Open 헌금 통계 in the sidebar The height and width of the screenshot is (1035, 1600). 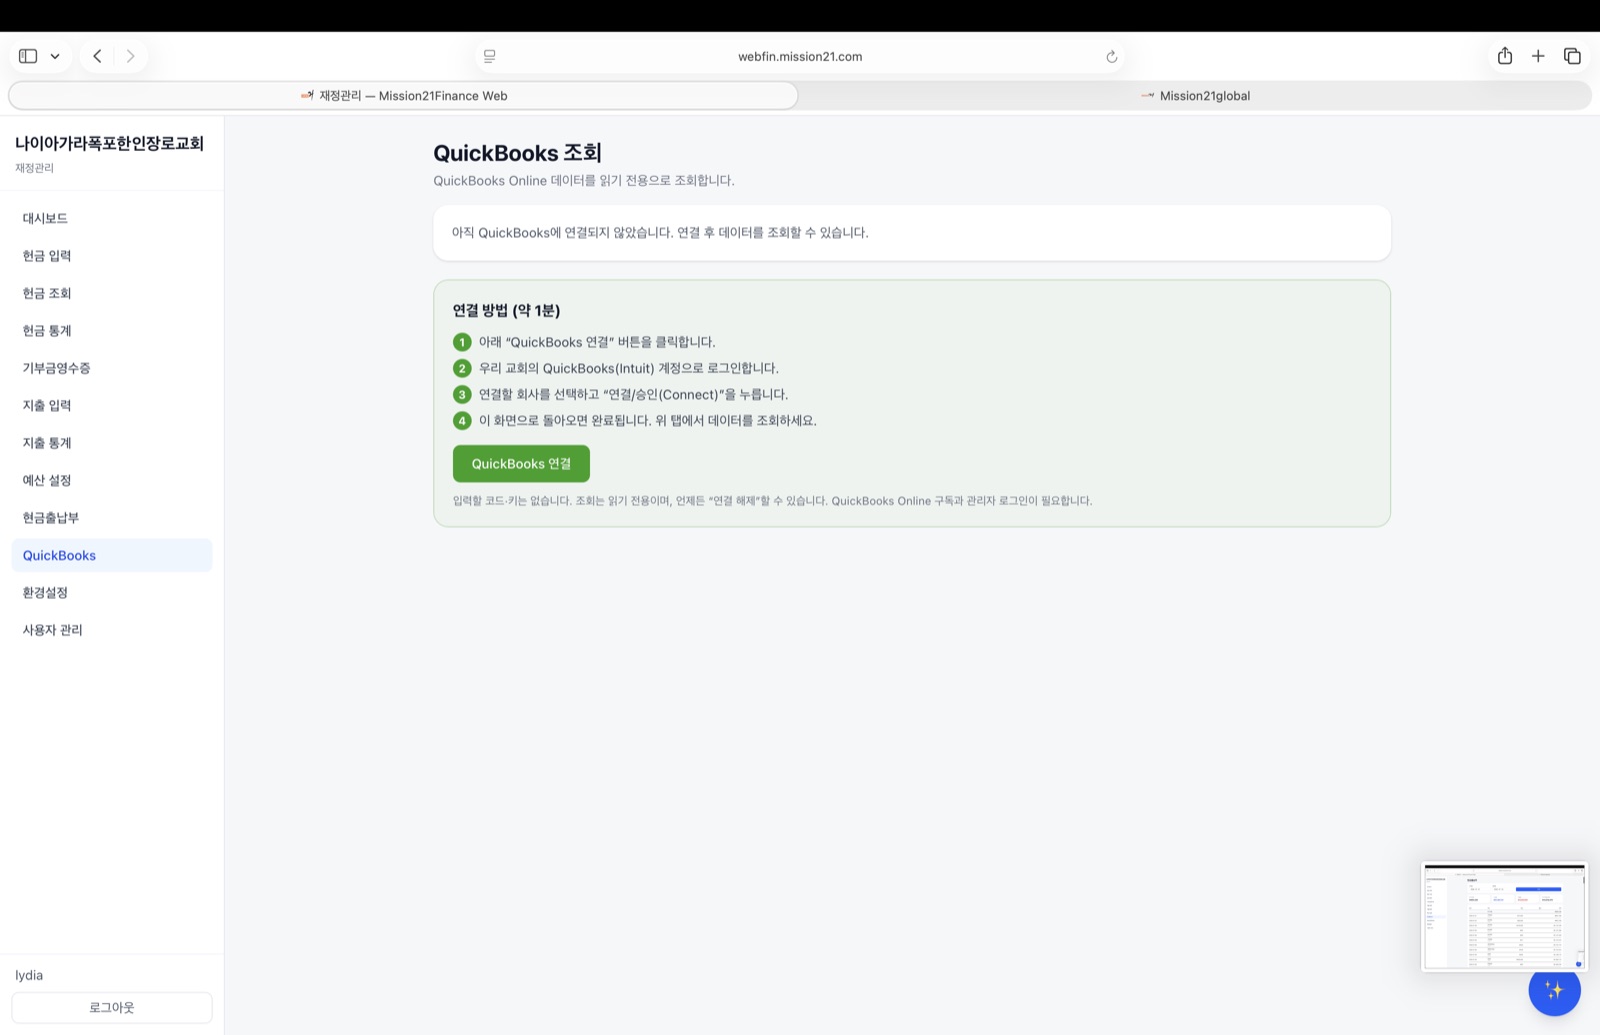[x=112, y=331]
